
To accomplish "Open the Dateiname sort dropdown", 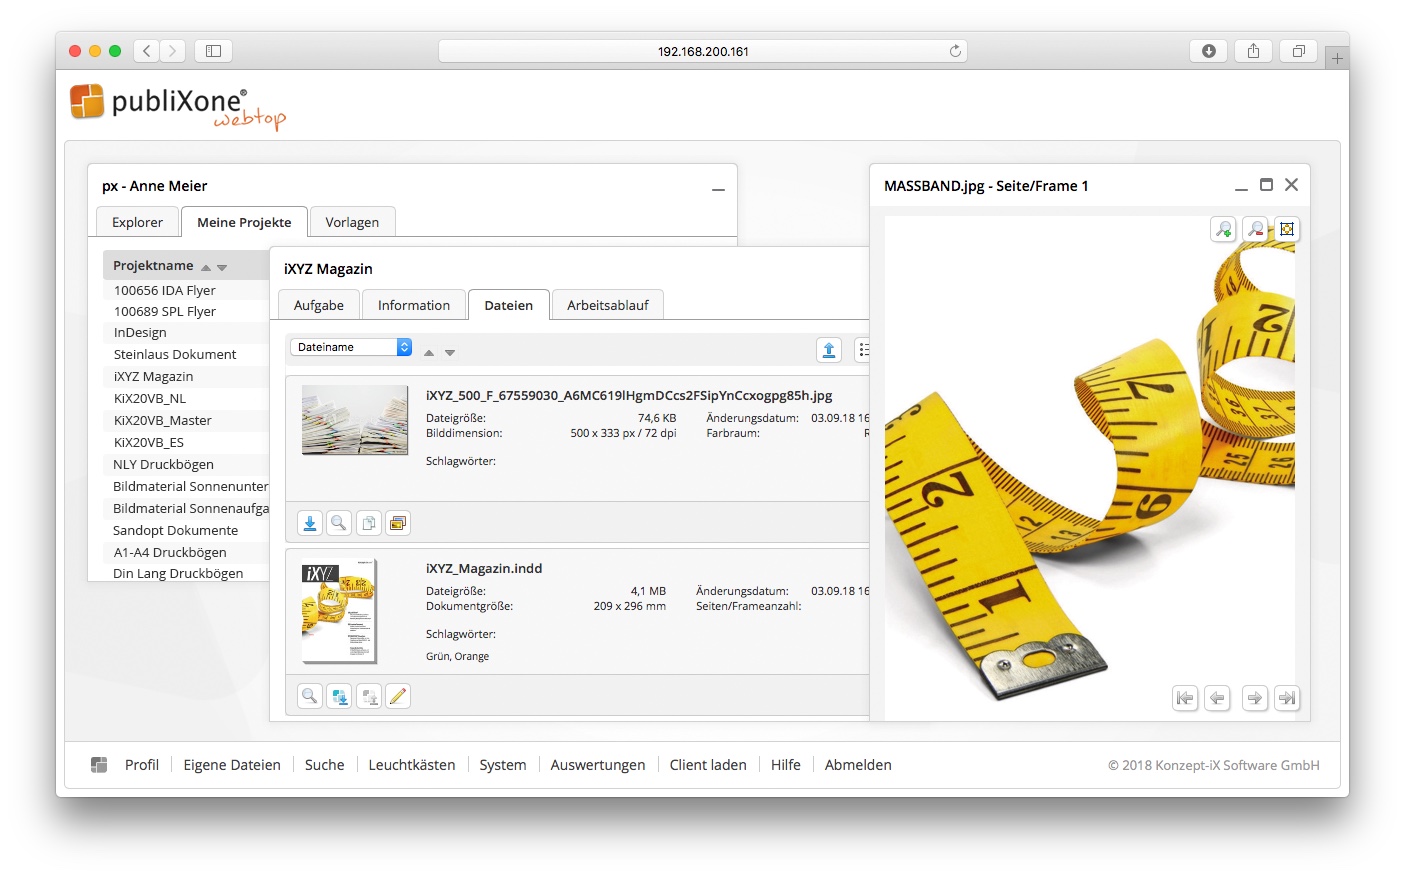I will [351, 347].
